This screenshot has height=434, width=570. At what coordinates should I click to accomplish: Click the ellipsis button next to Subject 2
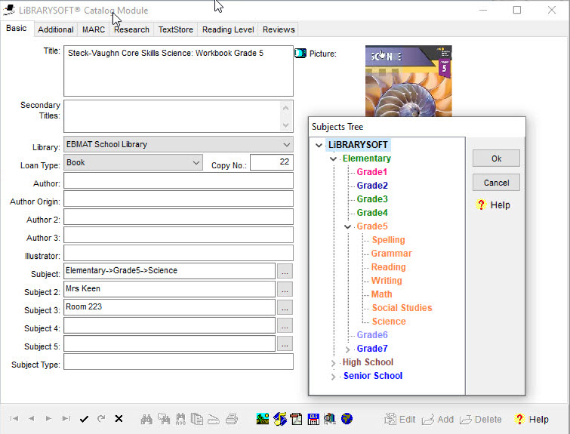[x=285, y=290]
